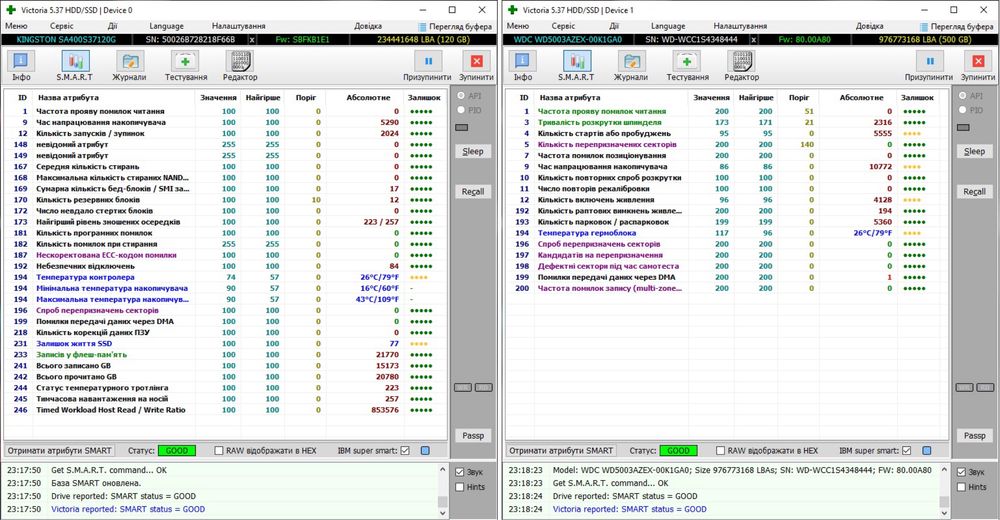The width and height of the screenshot is (1000, 520).
Task: Click Passp button in Device 1 window
Action: point(974,436)
